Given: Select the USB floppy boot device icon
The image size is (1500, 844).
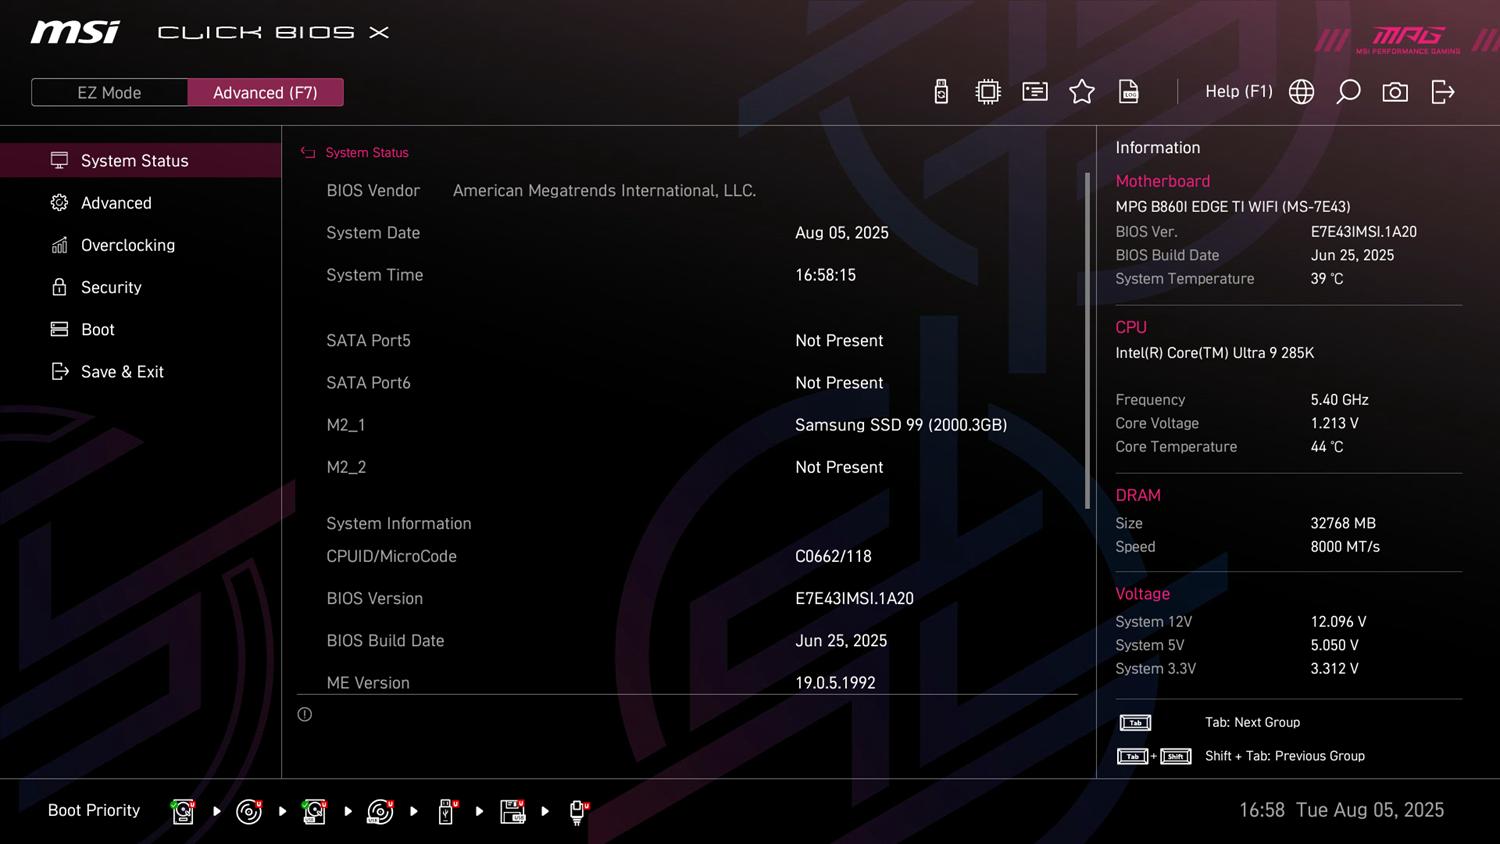Looking at the screenshot, I should pos(512,811).
